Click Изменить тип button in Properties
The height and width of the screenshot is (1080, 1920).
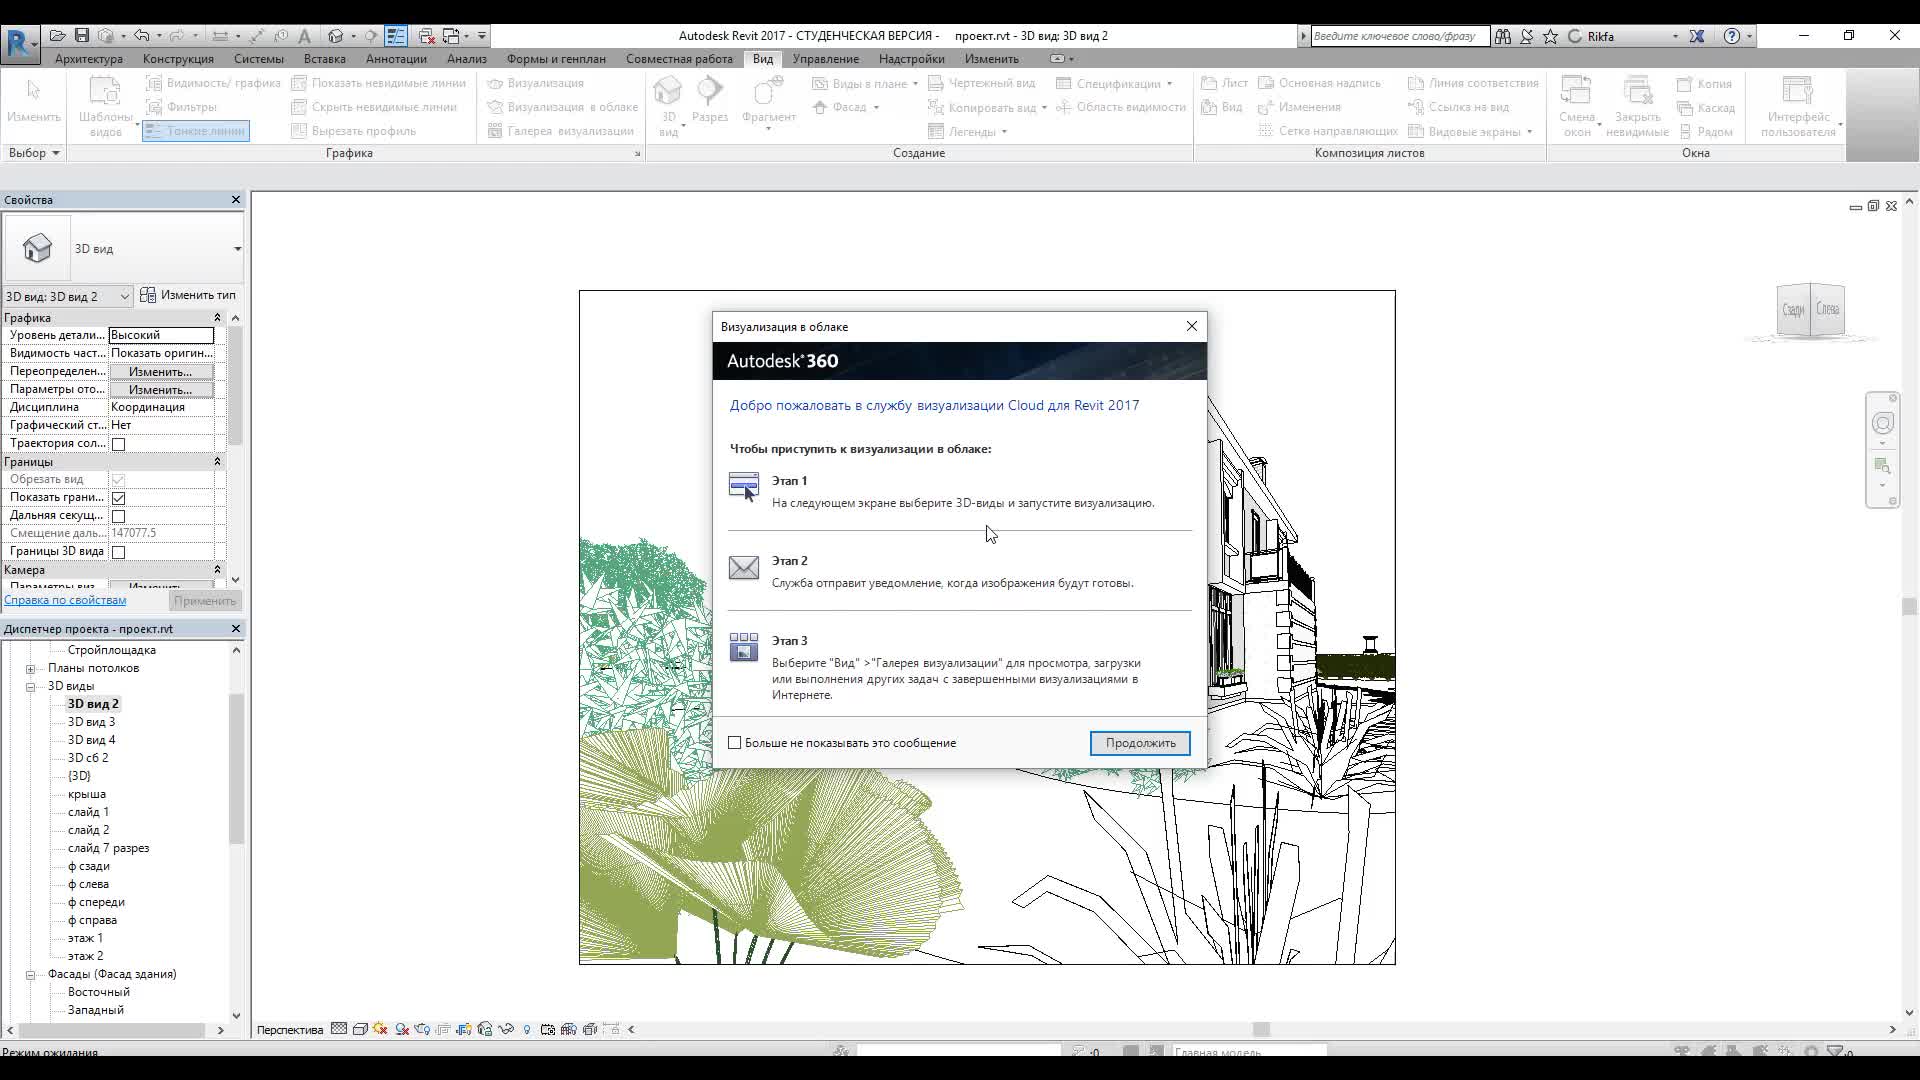coord(188,295)
